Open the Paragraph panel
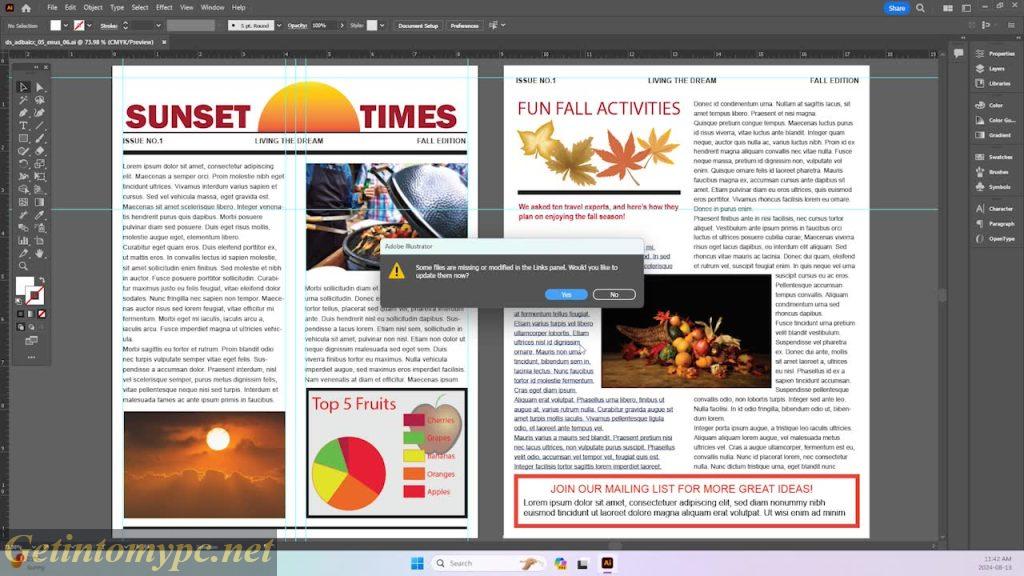 pos(995,223)
